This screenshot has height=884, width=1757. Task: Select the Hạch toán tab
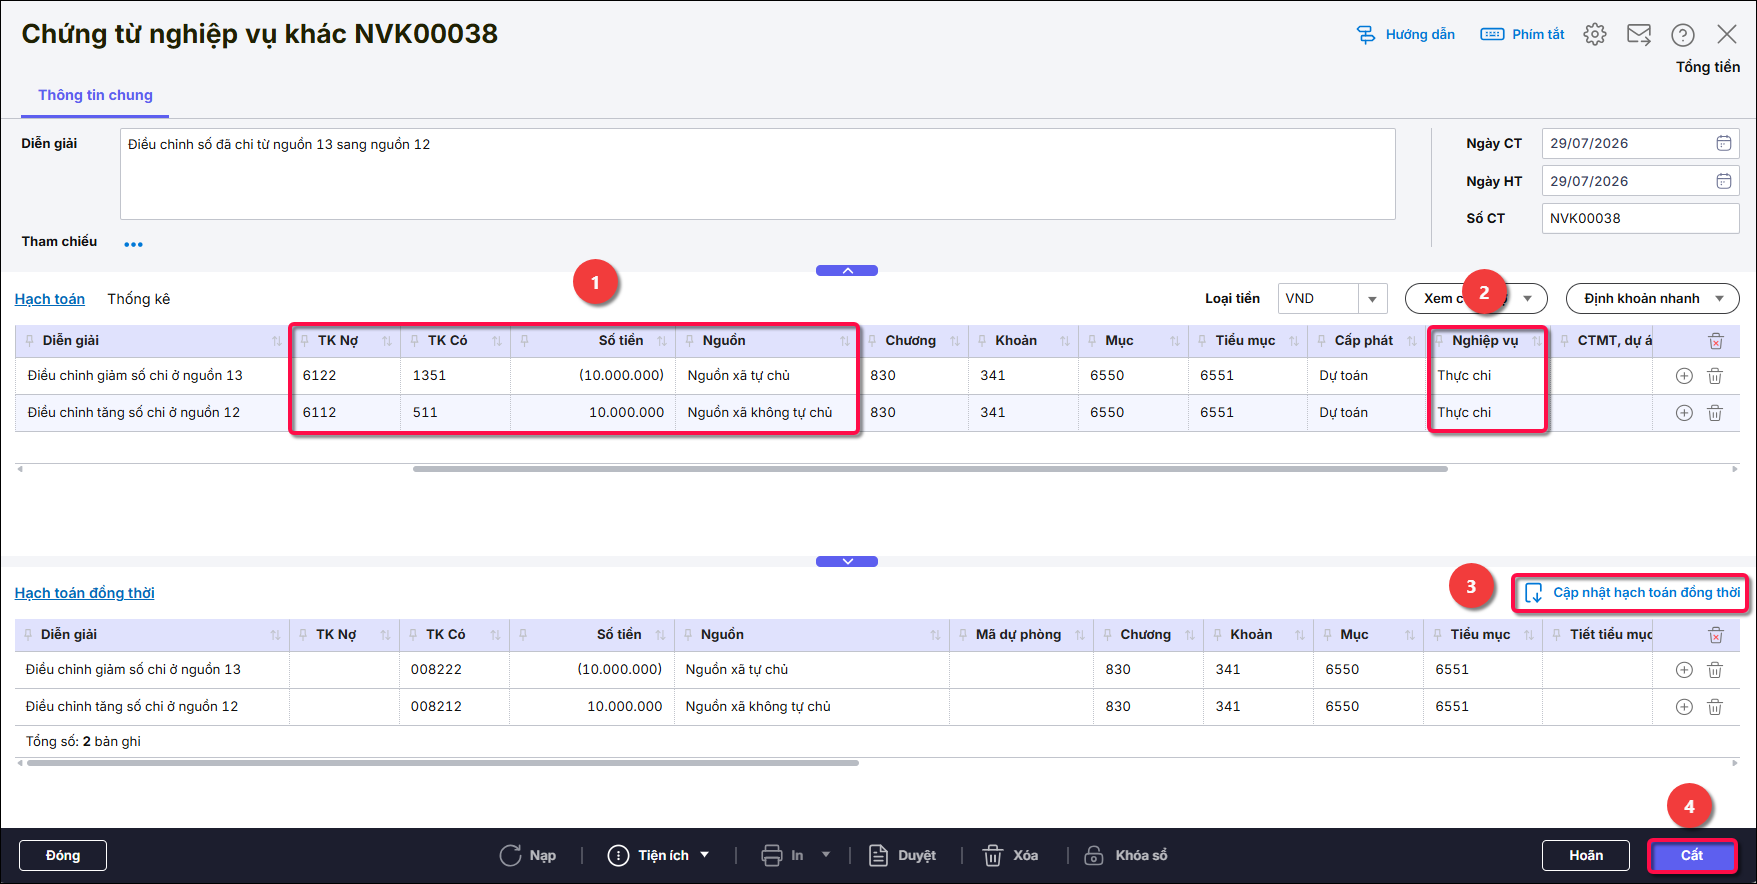point(50,299)
